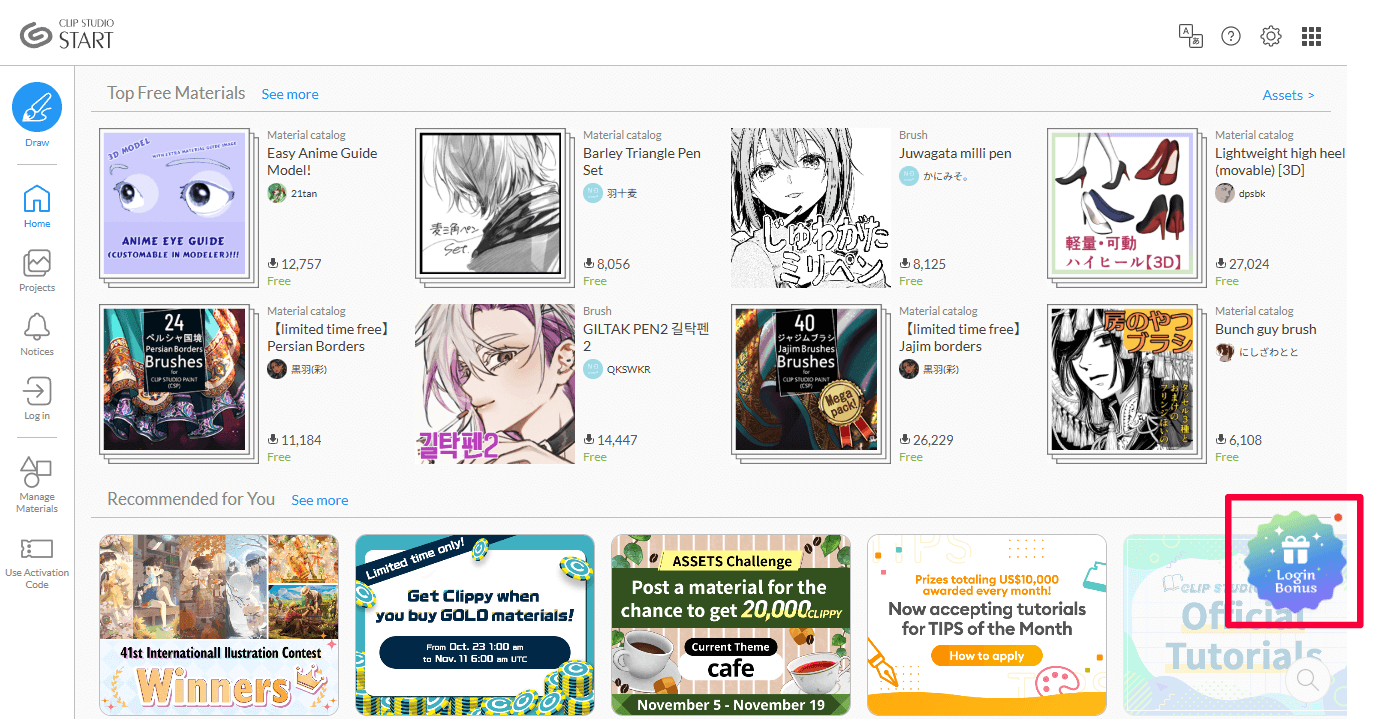Open the Notices bell icon

37,327
